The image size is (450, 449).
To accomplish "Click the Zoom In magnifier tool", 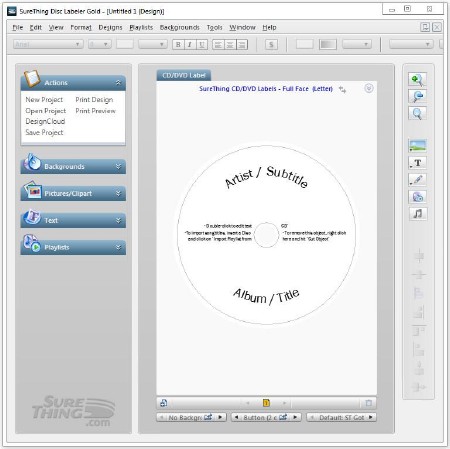I will (417, 80).
